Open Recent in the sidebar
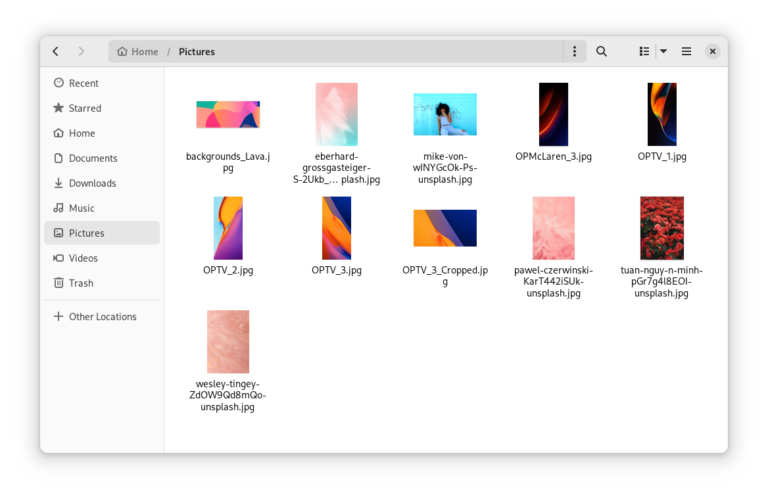This screenshot has height=497, width=768. (102, 83)
